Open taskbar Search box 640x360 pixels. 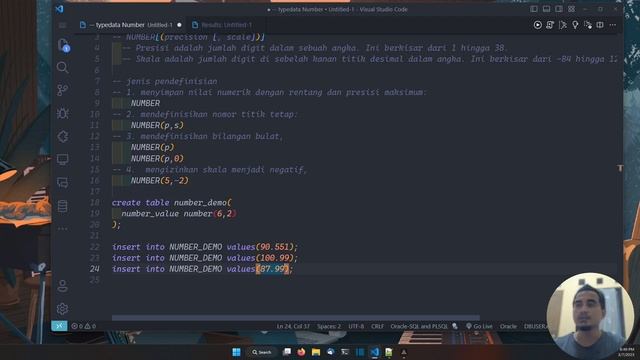click(x=262, y=352)
